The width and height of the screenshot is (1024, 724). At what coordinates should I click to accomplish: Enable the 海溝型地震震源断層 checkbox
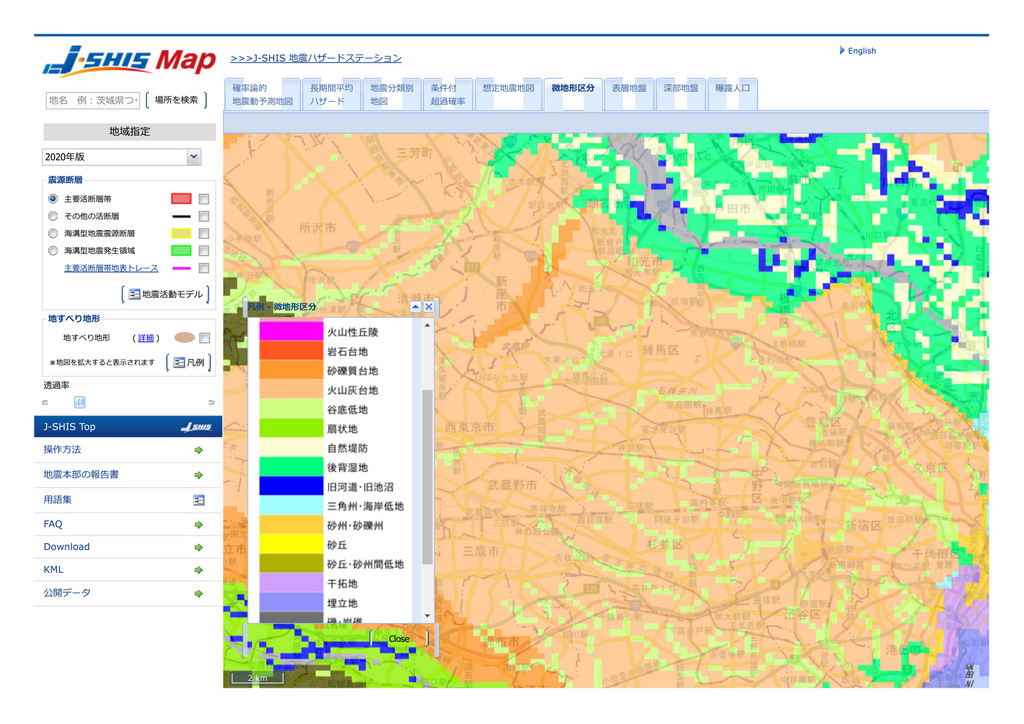pos(204,233)
